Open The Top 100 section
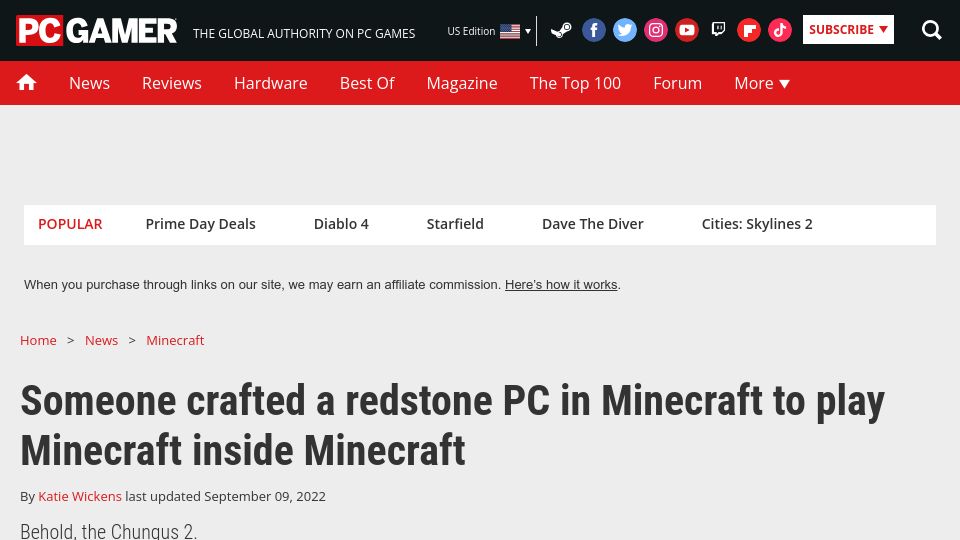The height and width of the screenshot is (540, 960). (575, 83)
